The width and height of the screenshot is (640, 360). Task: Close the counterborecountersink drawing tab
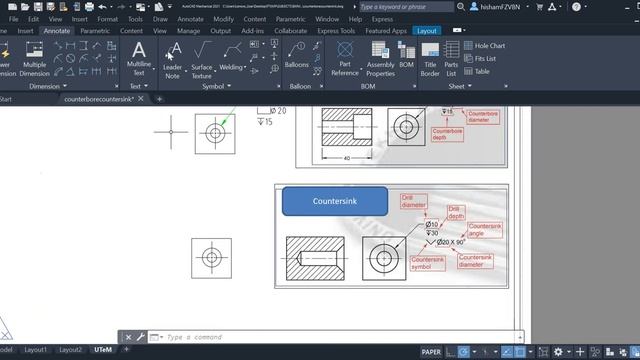tap(141, 99)
